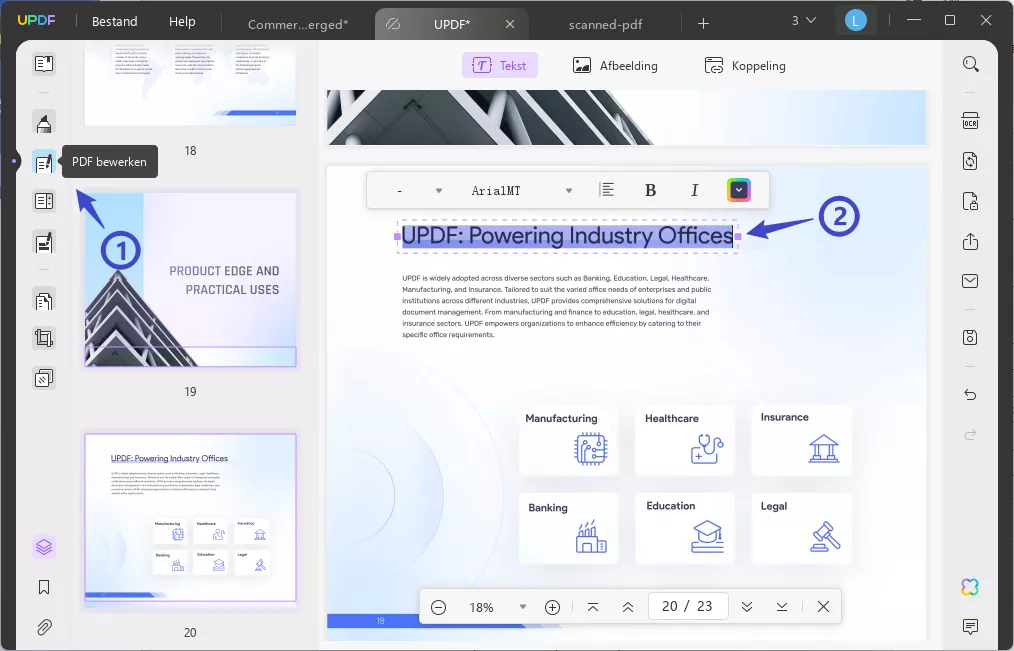The width and height of the screenshot is (1014, 651).
Task: Expand the font size dropdown
Action: coord(438,191)
